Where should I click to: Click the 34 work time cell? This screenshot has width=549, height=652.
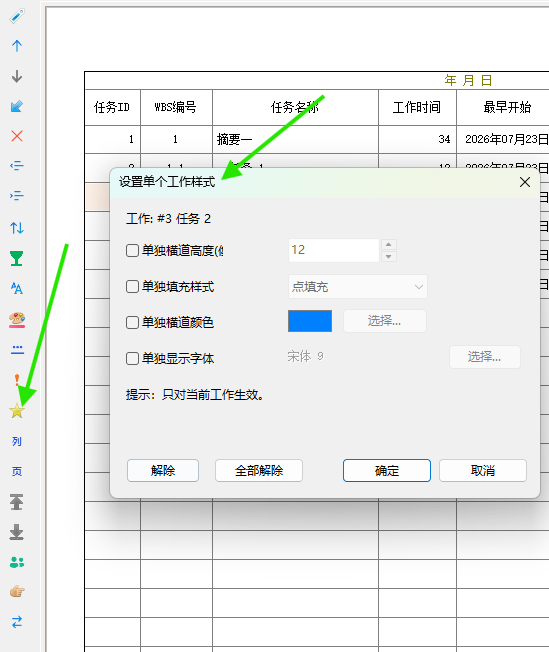pos(417,139)
